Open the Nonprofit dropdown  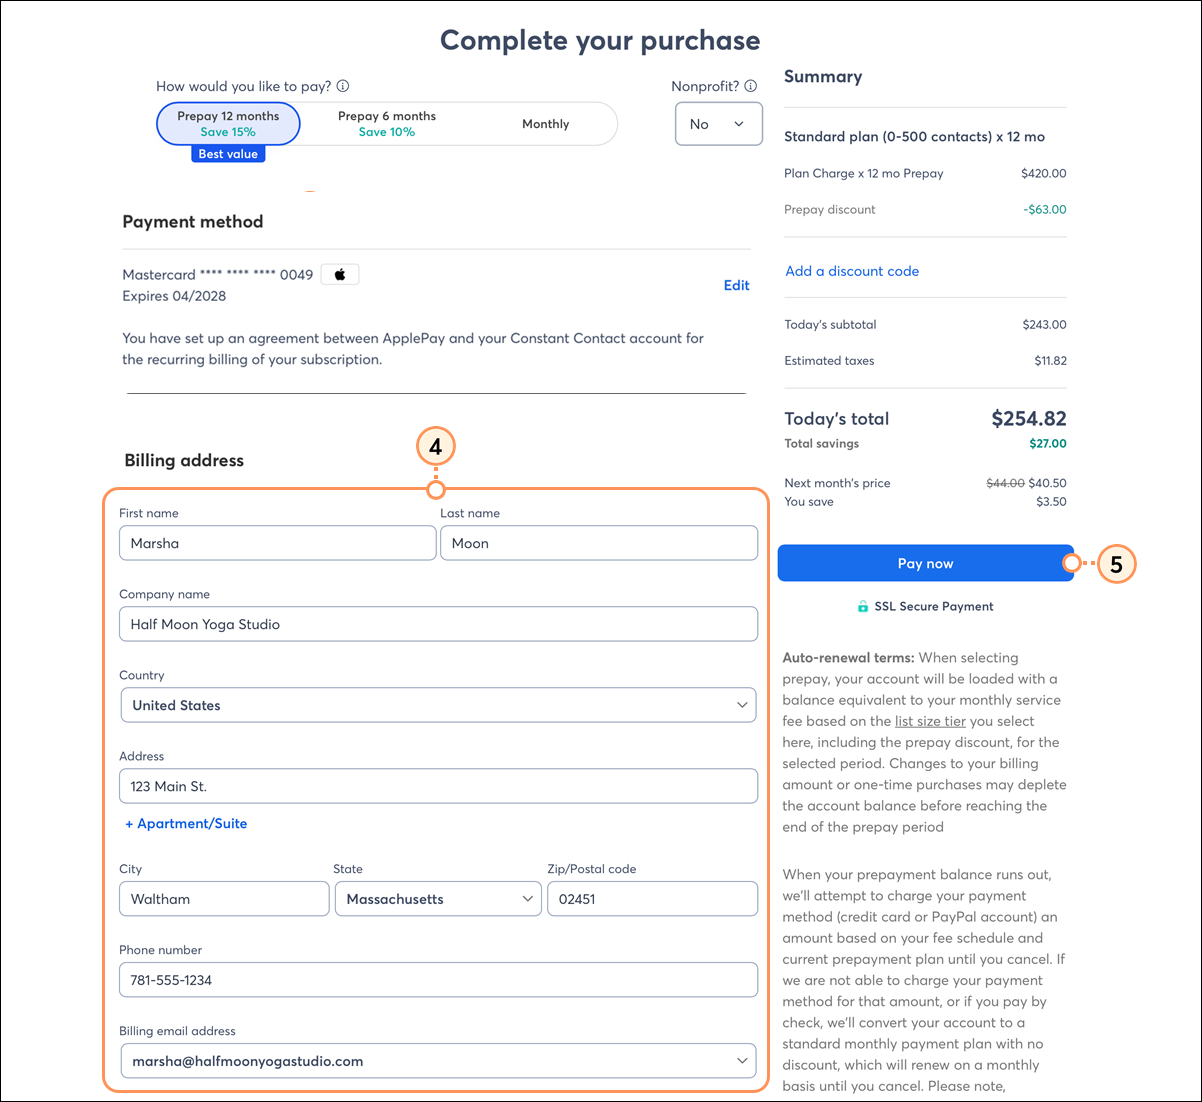[719, 124]
